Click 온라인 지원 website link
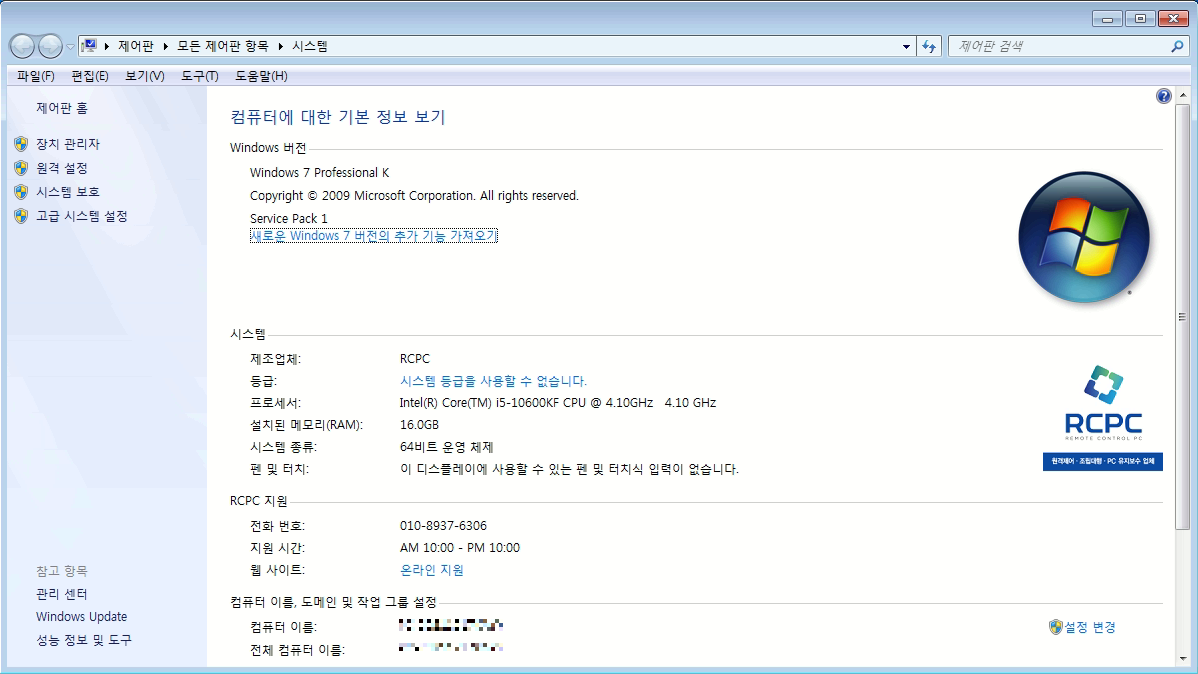This screenshot has height=674, width=1198. coord(432,570)
